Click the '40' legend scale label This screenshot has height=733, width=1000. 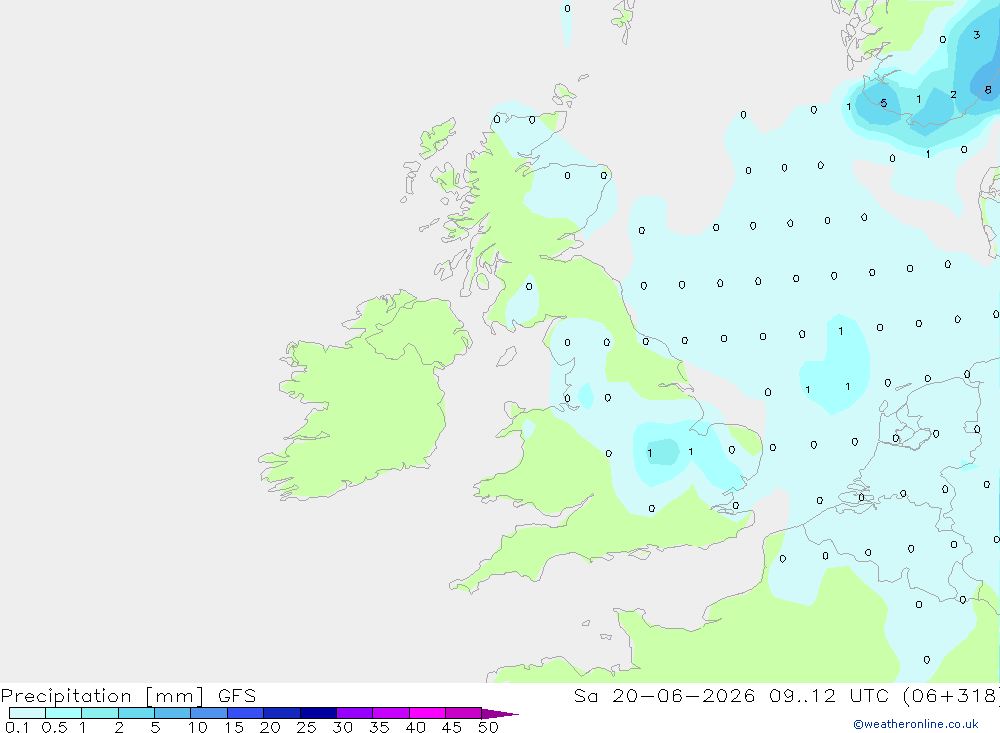(x=415, y=727)
